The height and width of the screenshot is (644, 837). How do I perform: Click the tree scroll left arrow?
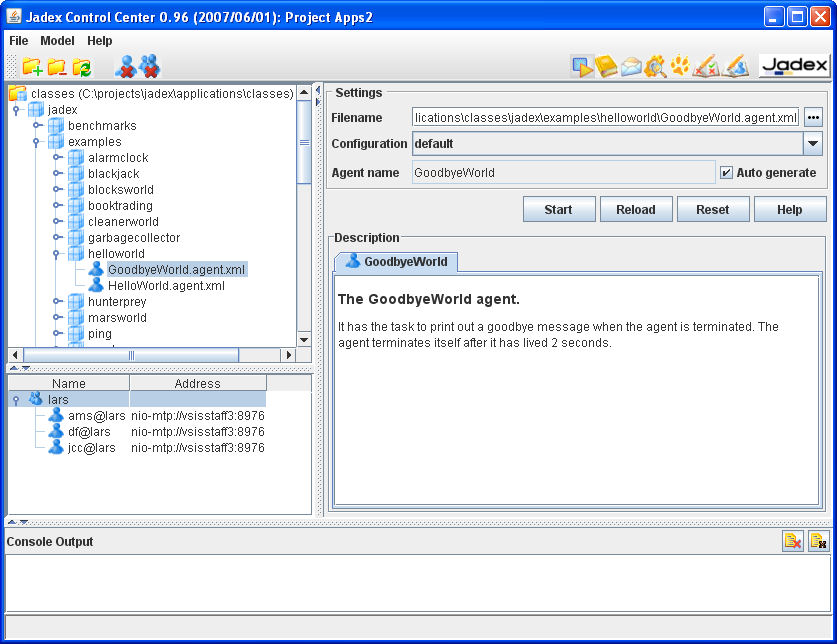pyautogui.click(x=15, y=355)
